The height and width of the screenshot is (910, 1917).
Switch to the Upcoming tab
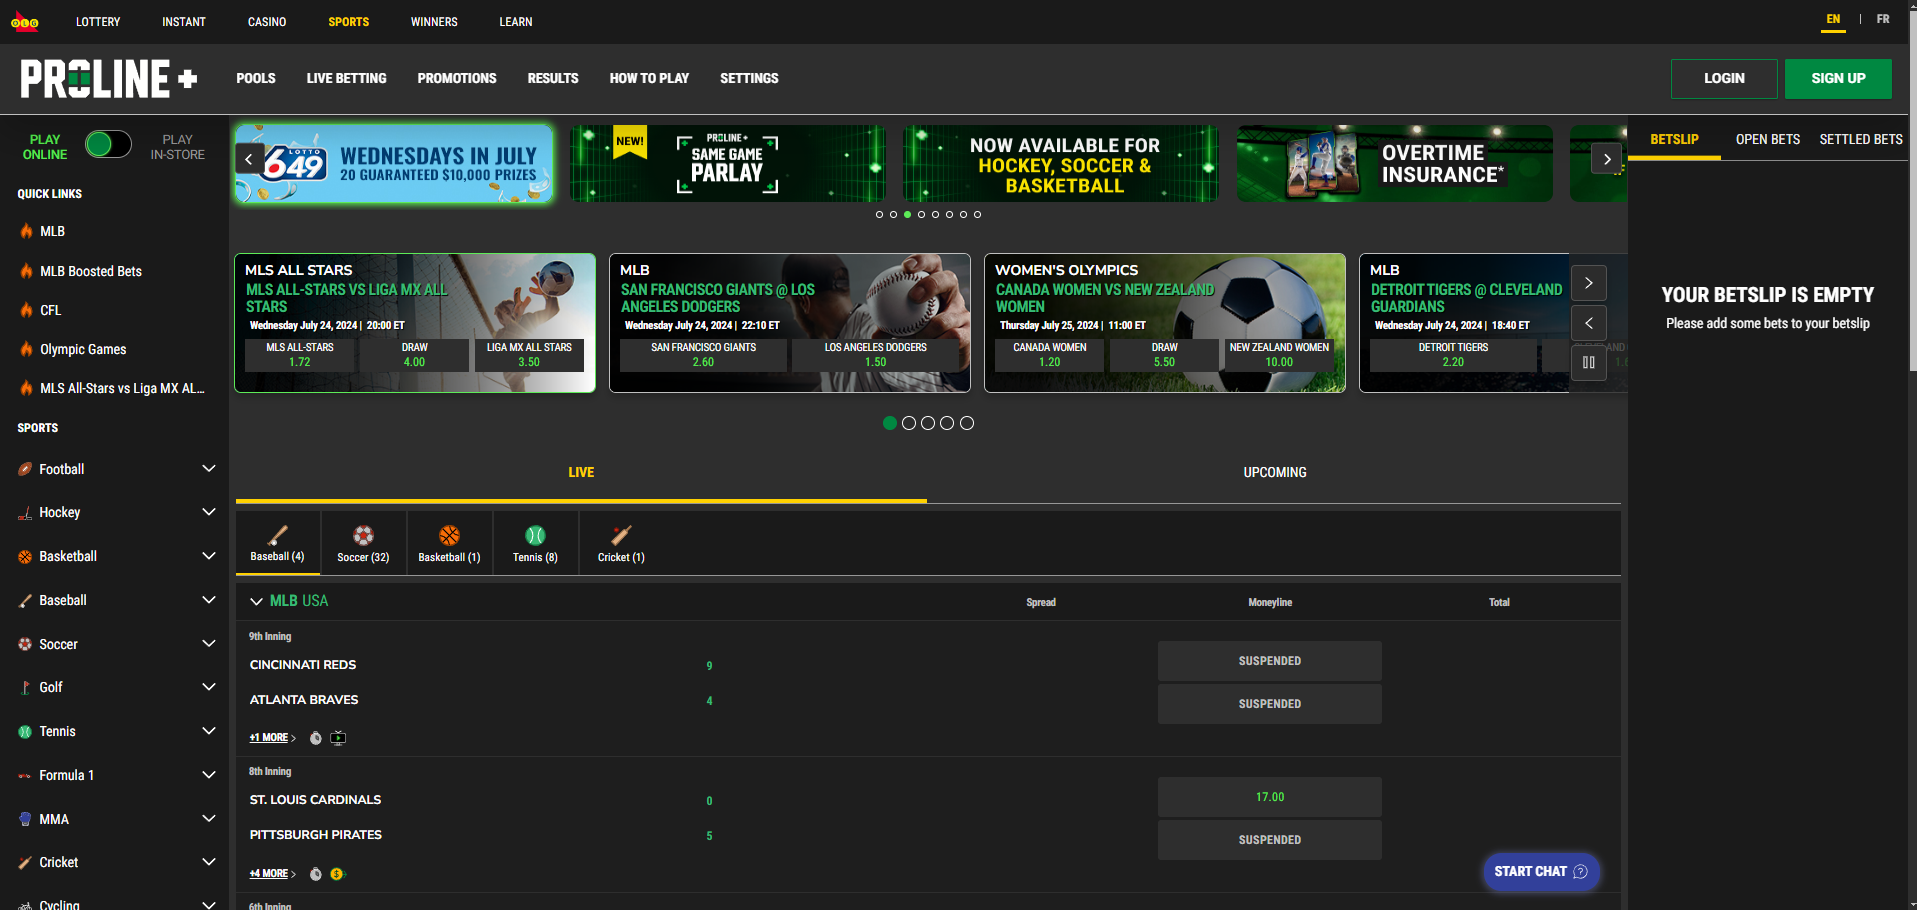pos(1274,472)
